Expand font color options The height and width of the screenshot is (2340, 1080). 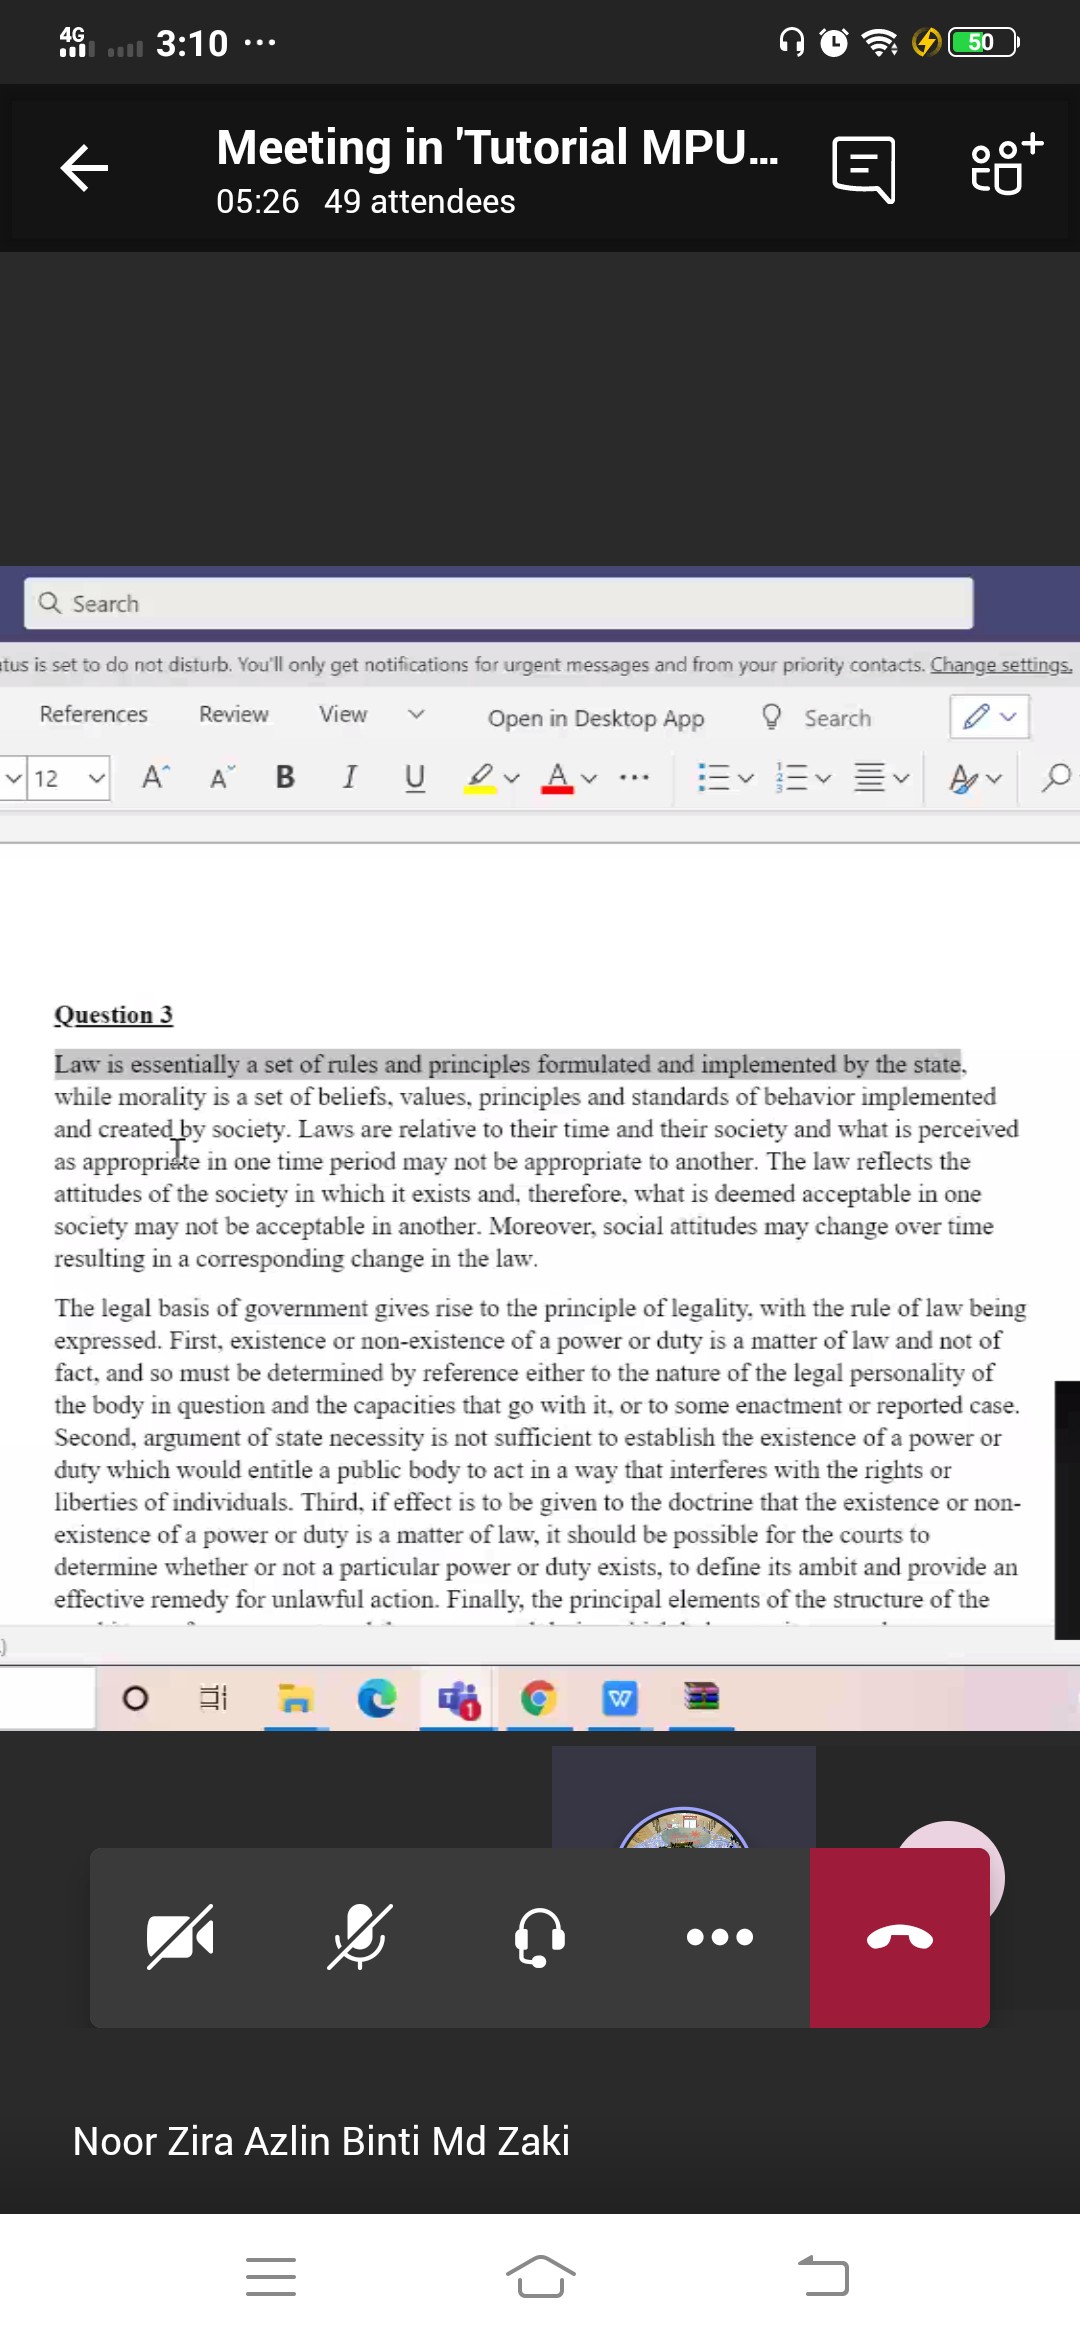(x=589, y=778)
